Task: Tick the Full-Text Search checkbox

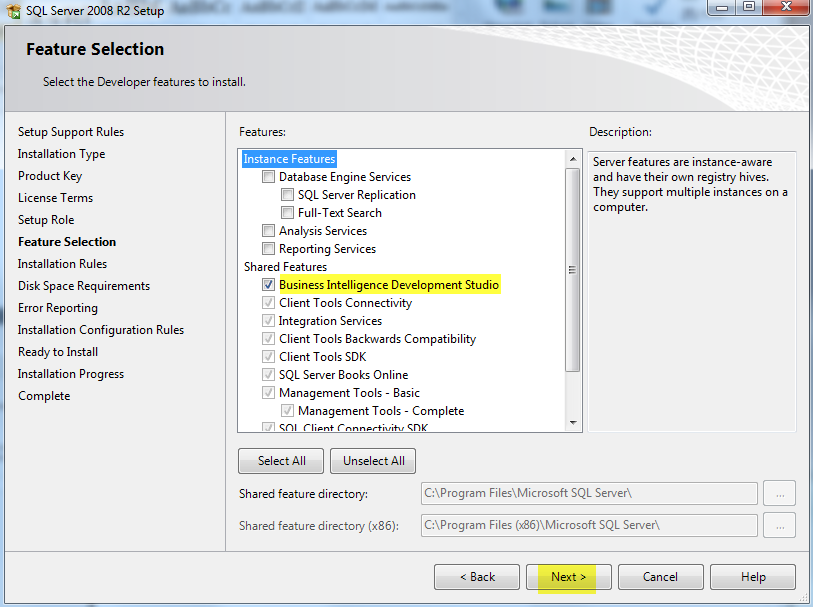Action: point(287,213)
